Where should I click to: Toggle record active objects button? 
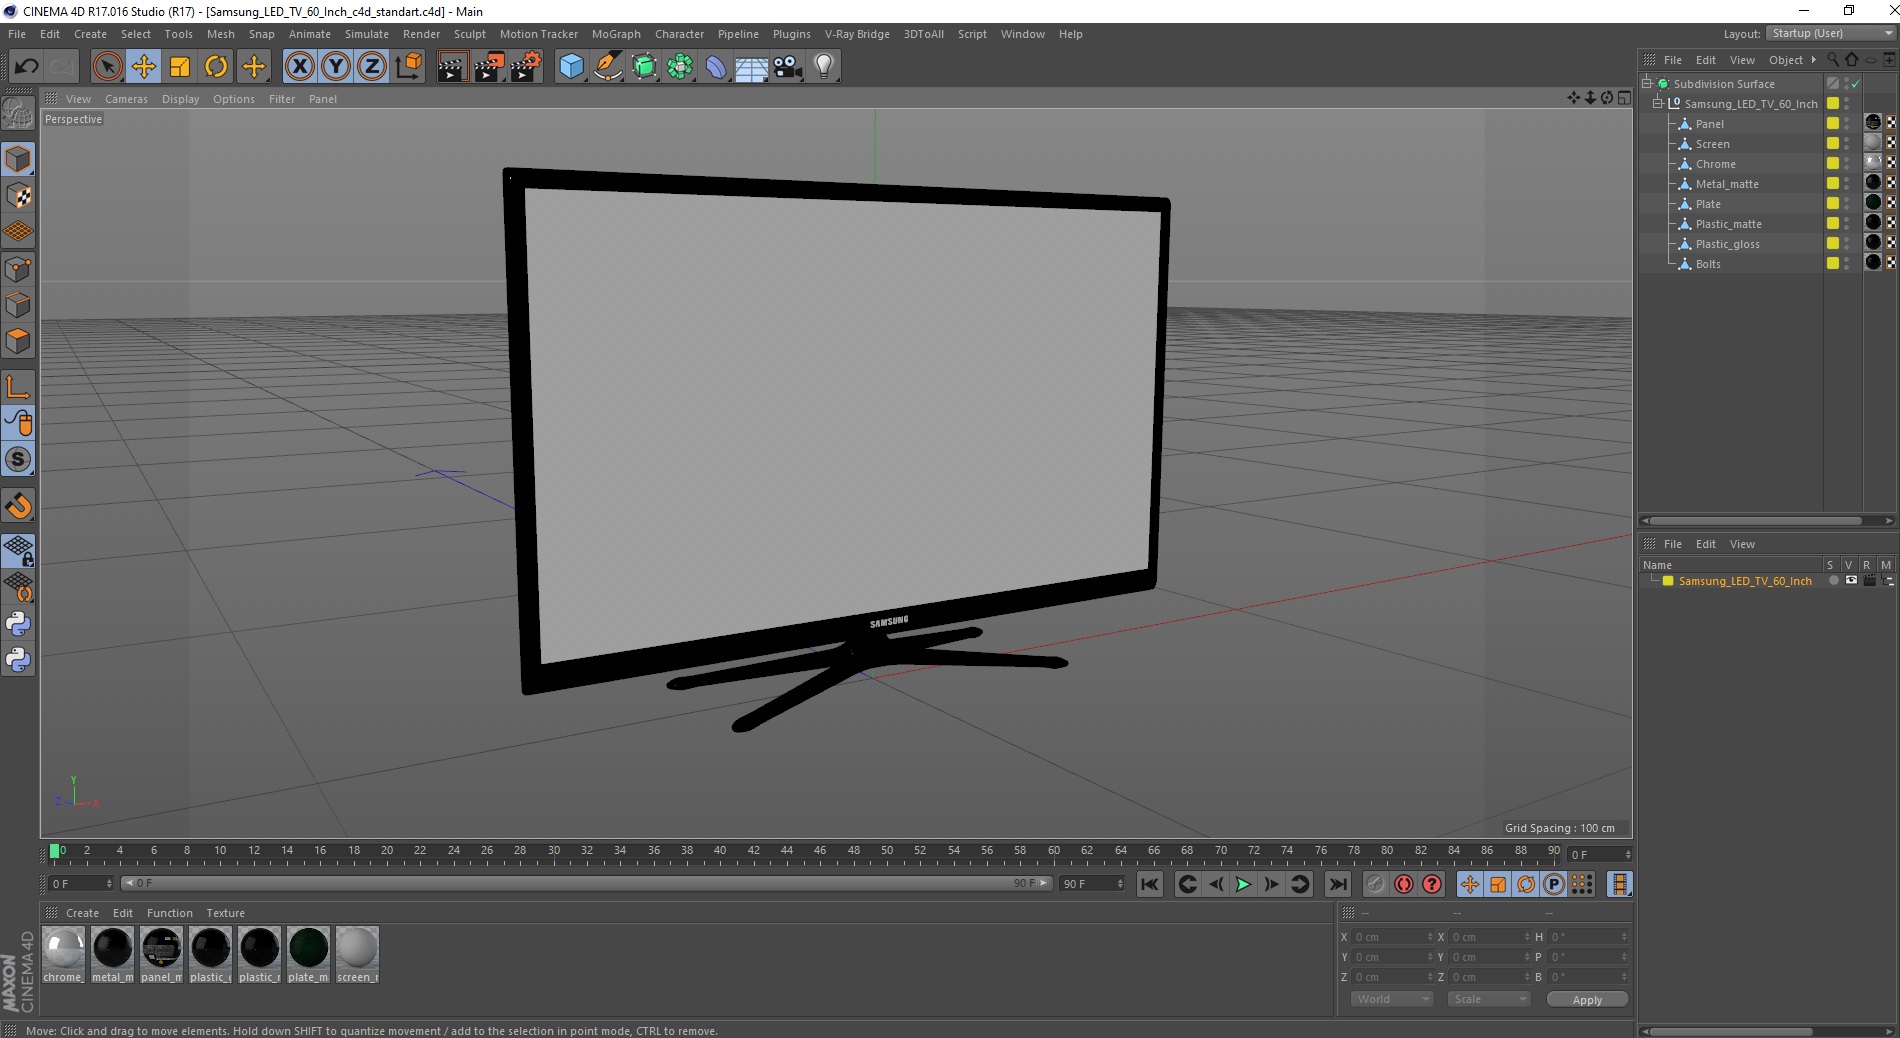pyautogui.click(x=1376, y=884)
